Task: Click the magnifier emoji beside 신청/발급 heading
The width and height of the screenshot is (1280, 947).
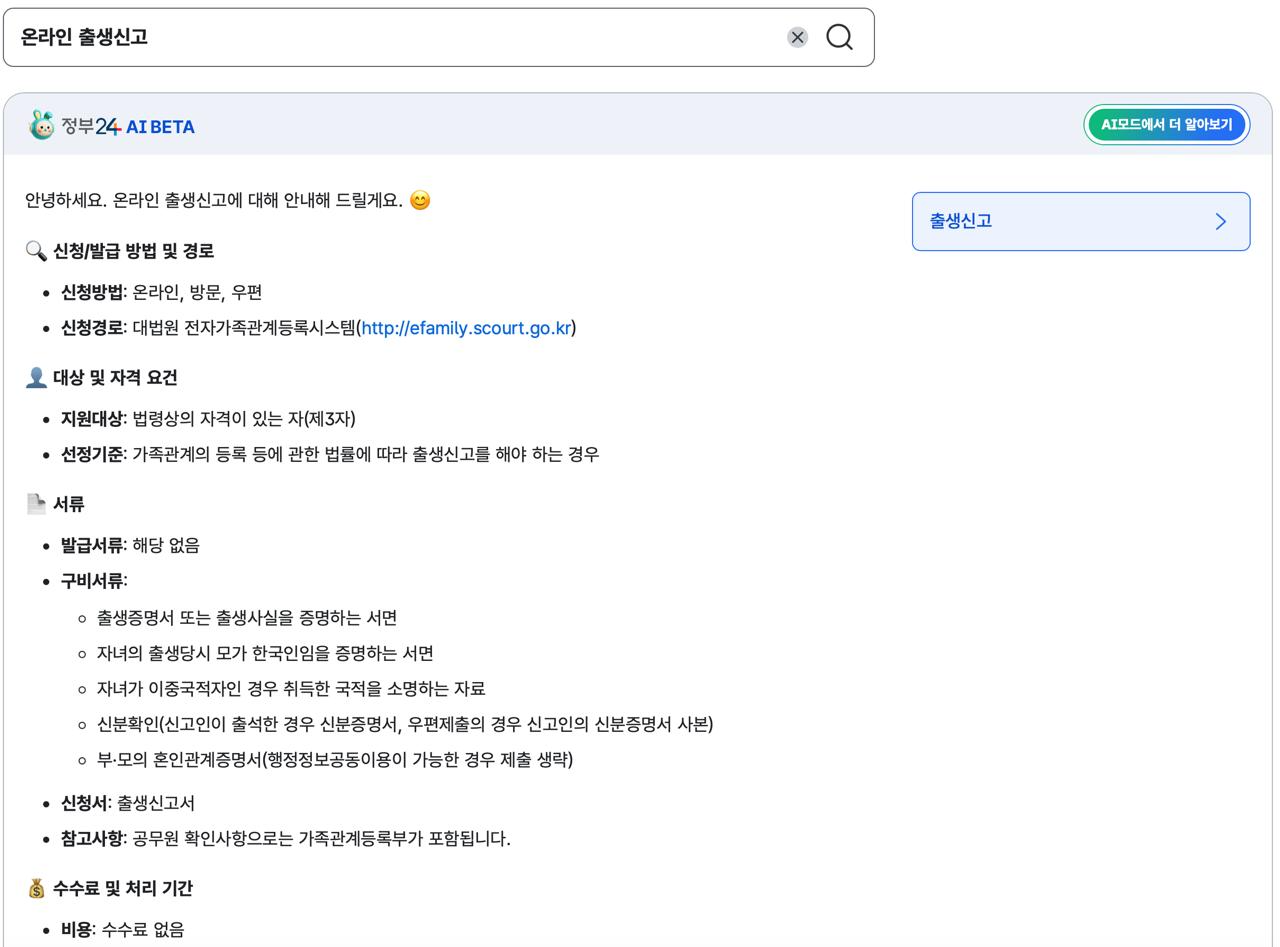Action: point(36,251)
